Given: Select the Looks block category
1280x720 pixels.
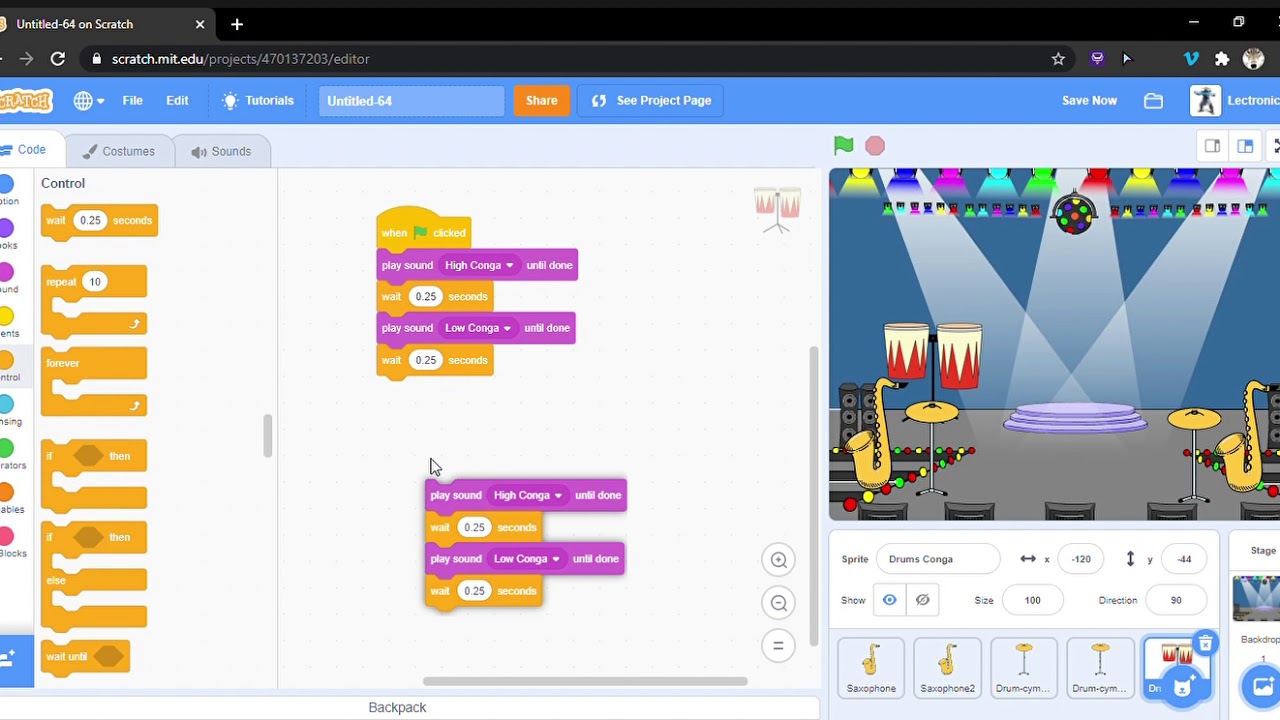Looking at the screenshot, I should tap(7, 234).
